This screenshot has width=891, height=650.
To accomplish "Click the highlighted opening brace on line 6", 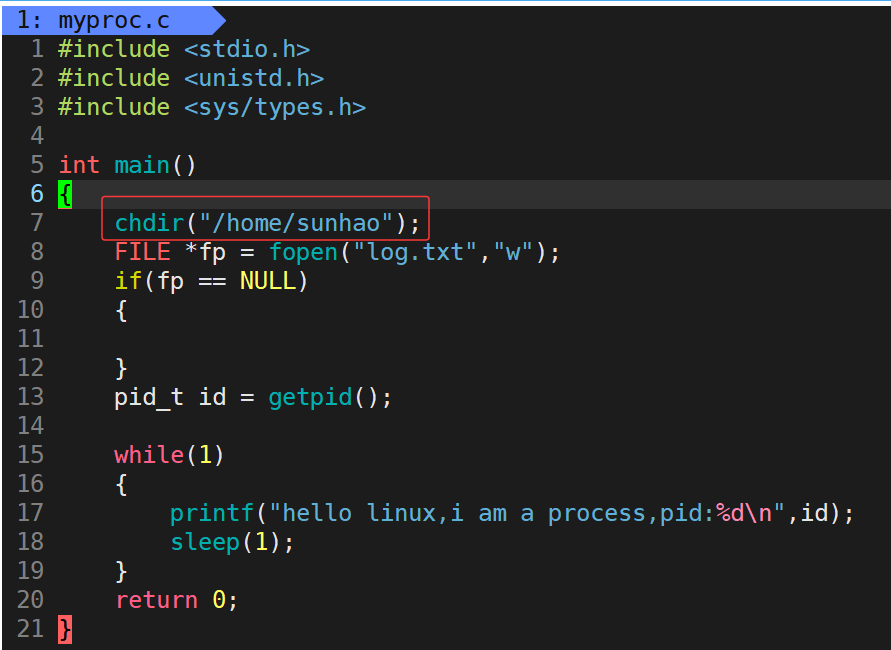I will click(x=65, y=194).
